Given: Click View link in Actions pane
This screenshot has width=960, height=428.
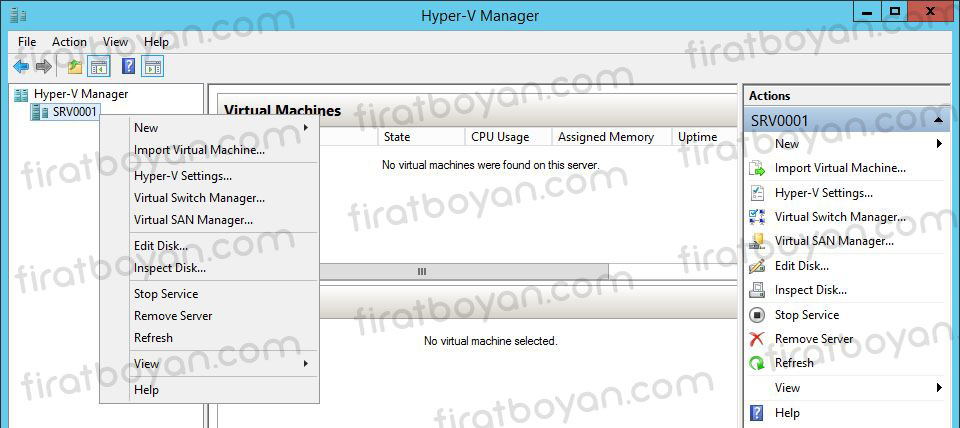Looking at the screenshot, I should 787,388.
